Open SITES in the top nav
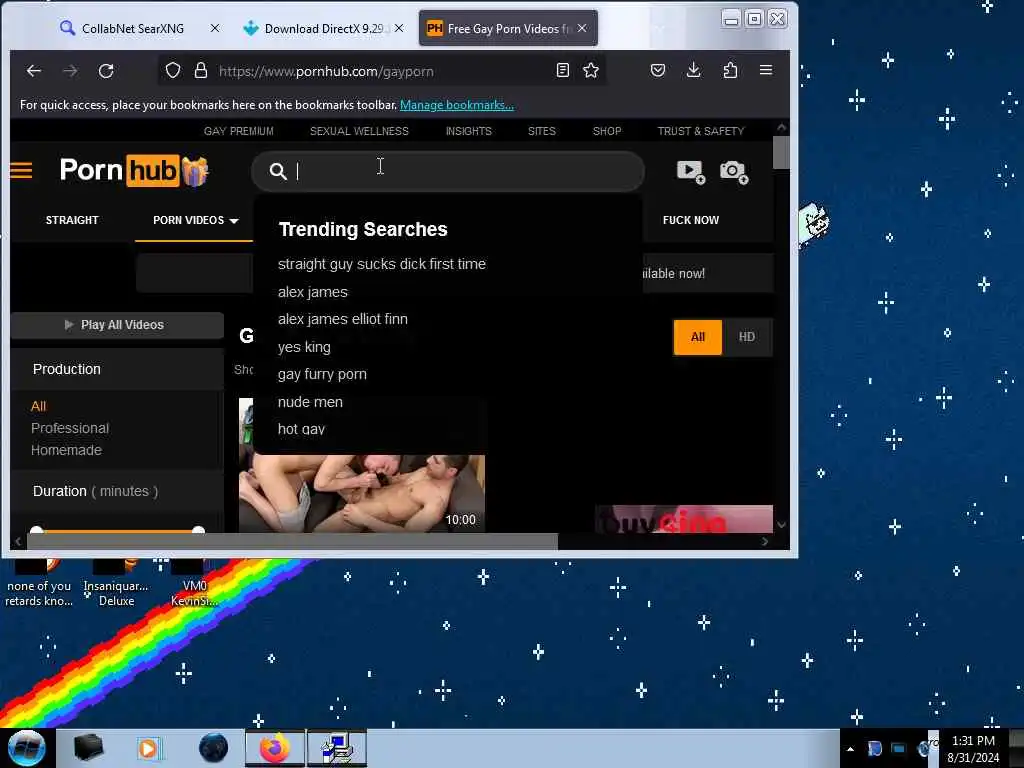The height and width of the screenshot is (768, 1024). click(541, 131)
